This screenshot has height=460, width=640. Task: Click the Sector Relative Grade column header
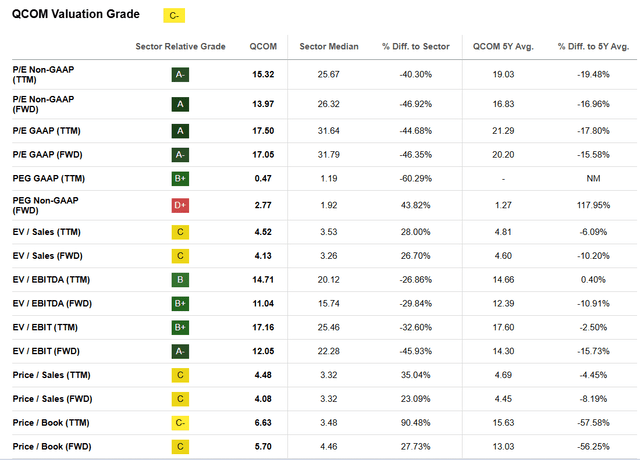coord(175,46)
